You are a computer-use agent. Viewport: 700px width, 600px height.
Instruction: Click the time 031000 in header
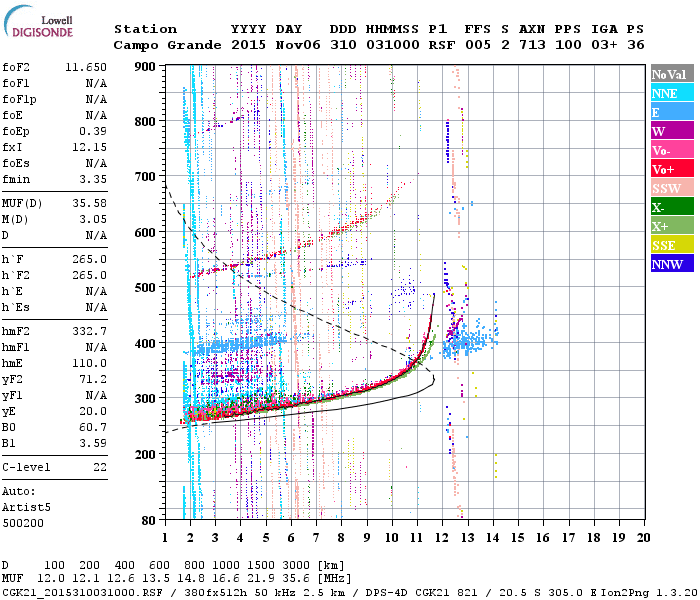click(393, 45)
